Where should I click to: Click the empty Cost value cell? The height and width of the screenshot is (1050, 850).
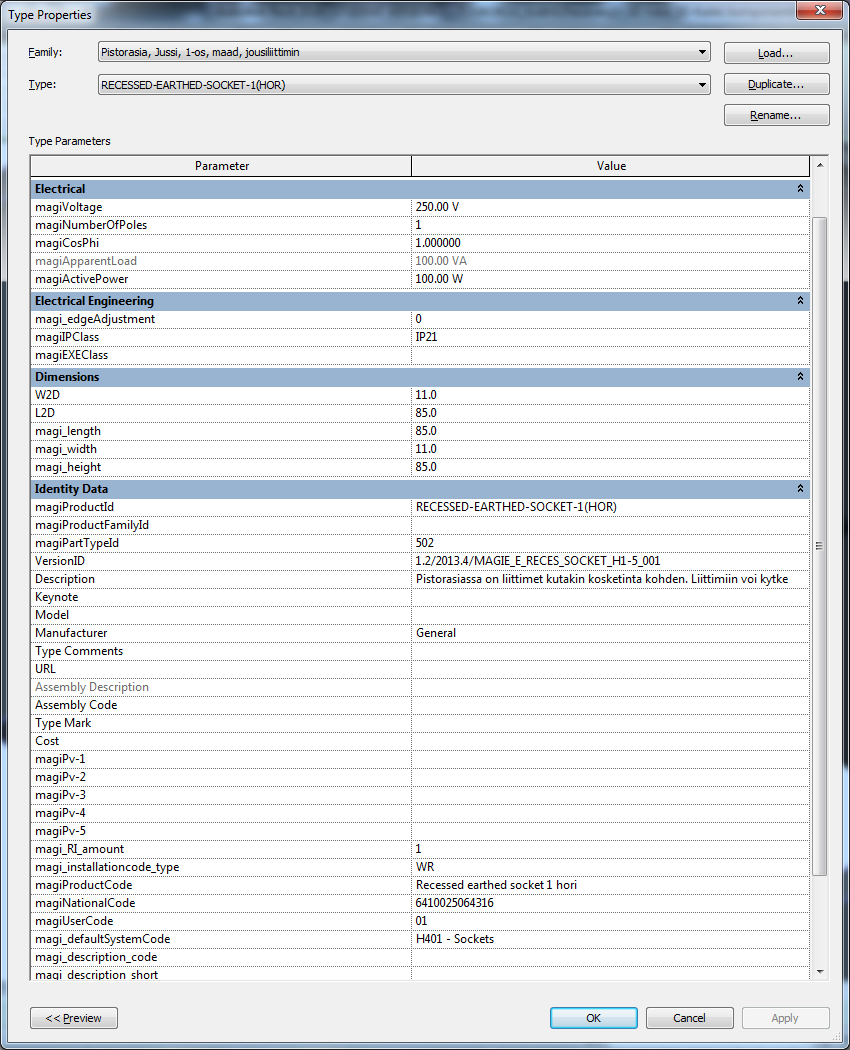610,741
